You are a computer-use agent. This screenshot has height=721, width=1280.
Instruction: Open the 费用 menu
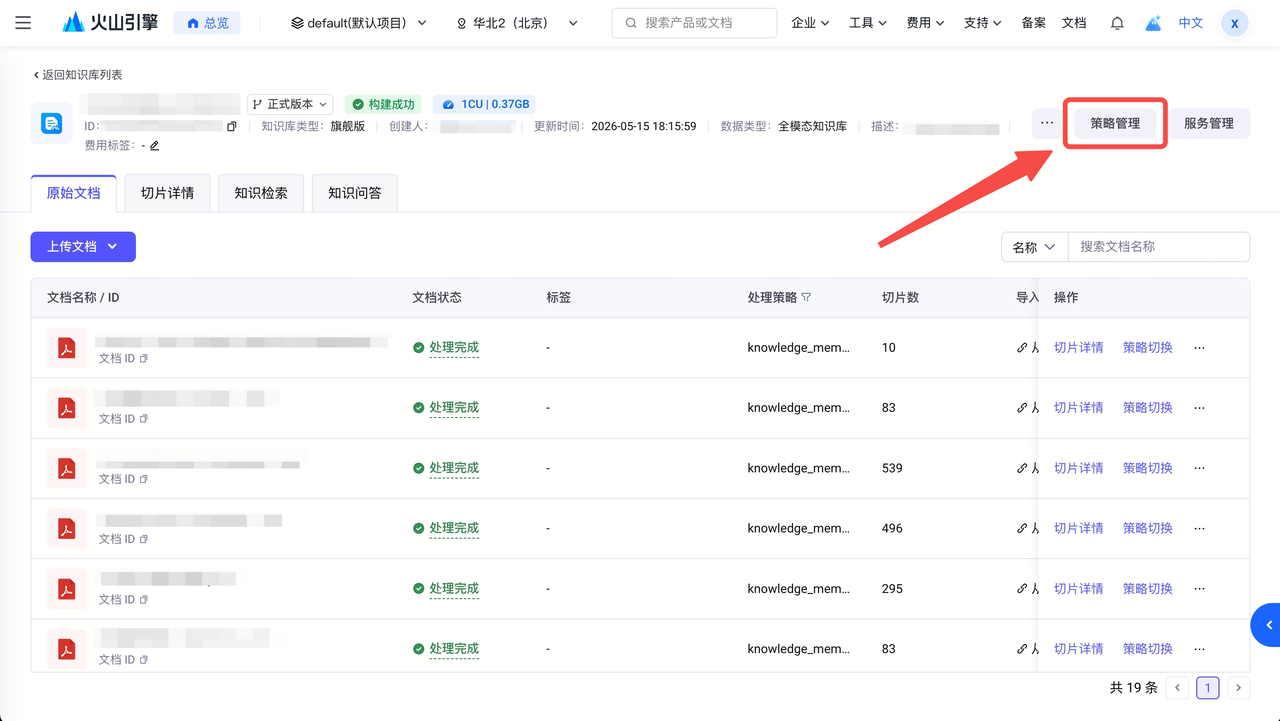click(925, 23)
